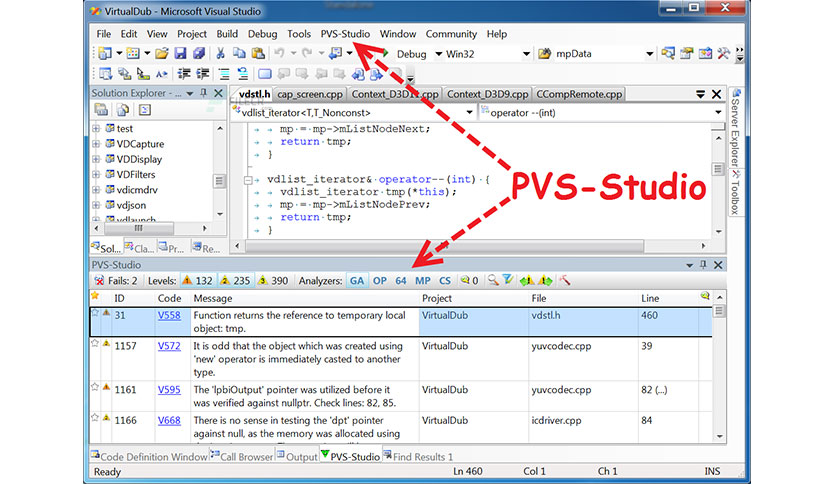
Task: Toggle the CS analyzer filter
Action: point(445,280)
